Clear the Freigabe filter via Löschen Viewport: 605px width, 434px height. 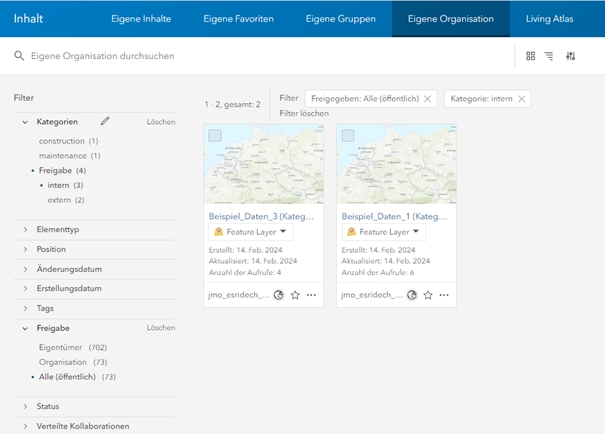coord(161,328)
